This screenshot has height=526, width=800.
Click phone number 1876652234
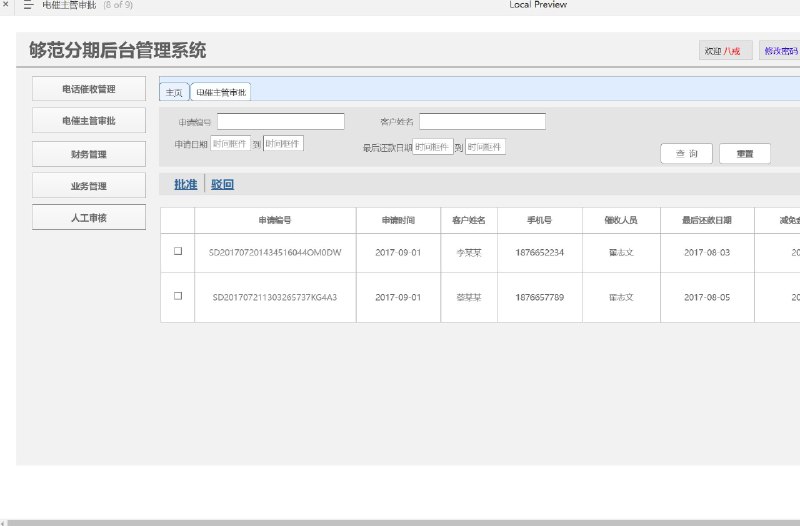(x=540, y=252)
